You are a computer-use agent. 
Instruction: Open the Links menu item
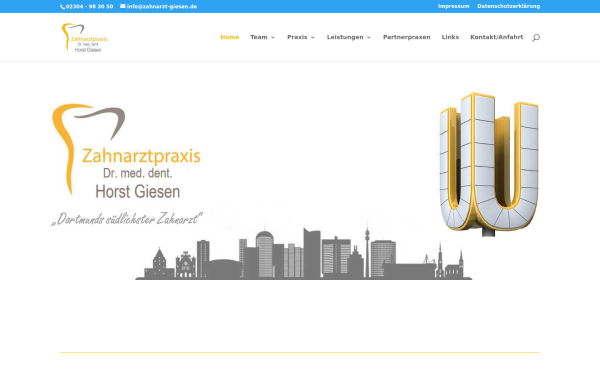(450, 37)
